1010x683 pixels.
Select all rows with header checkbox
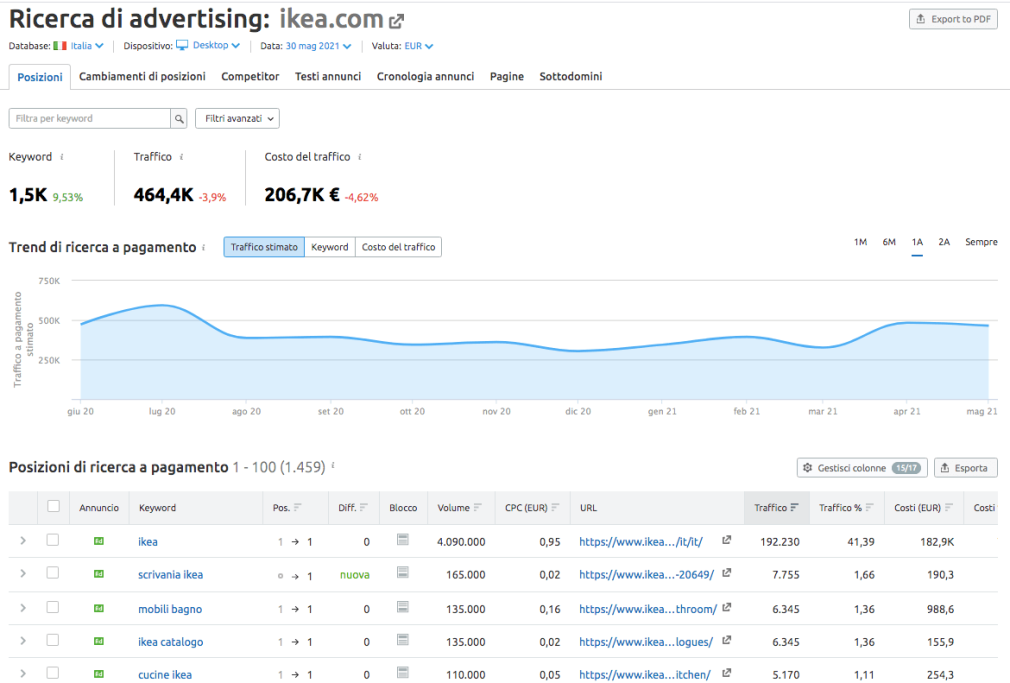pyautogui.click(x=53, y=507)
